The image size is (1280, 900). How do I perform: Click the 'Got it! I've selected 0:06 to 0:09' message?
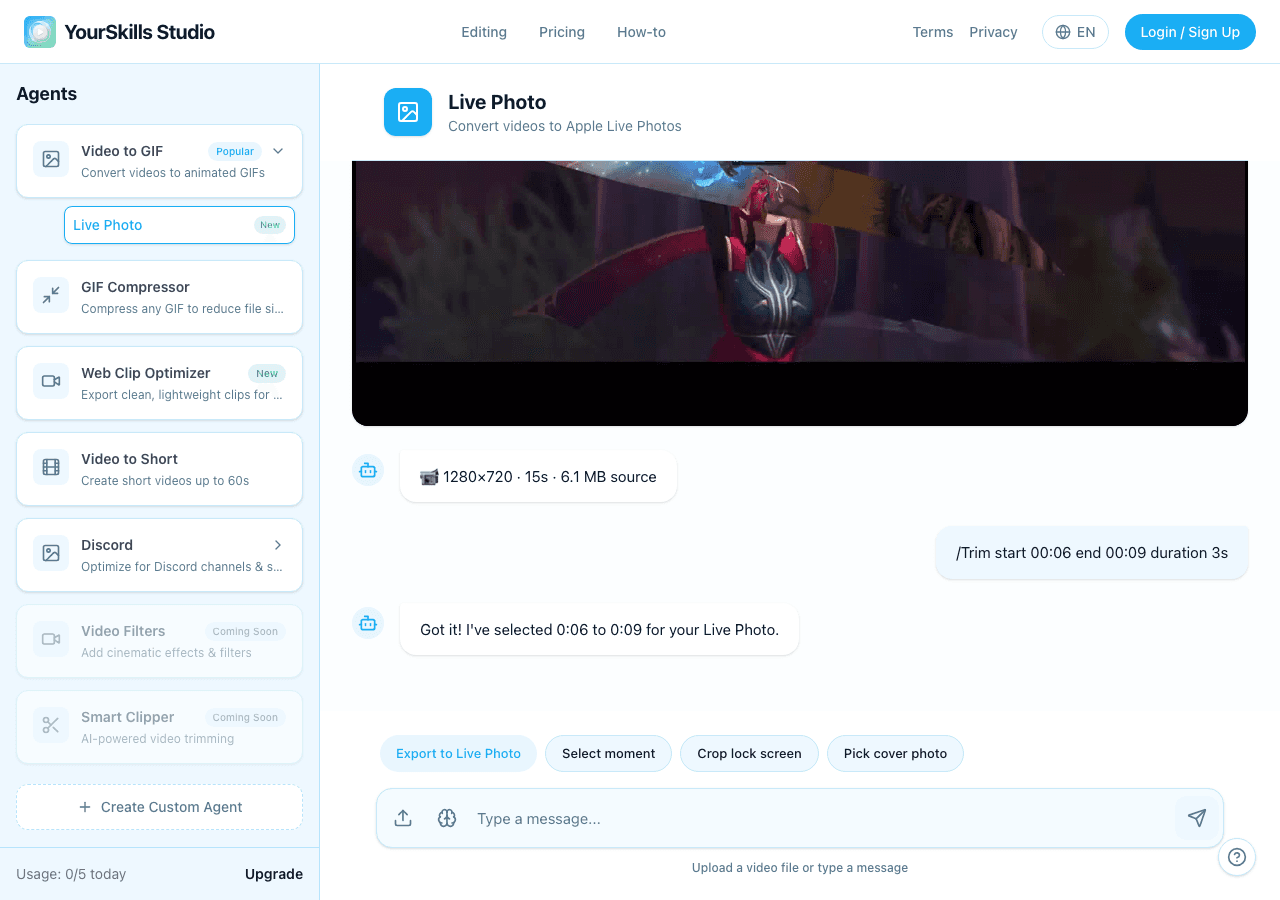tap(599, 630)
